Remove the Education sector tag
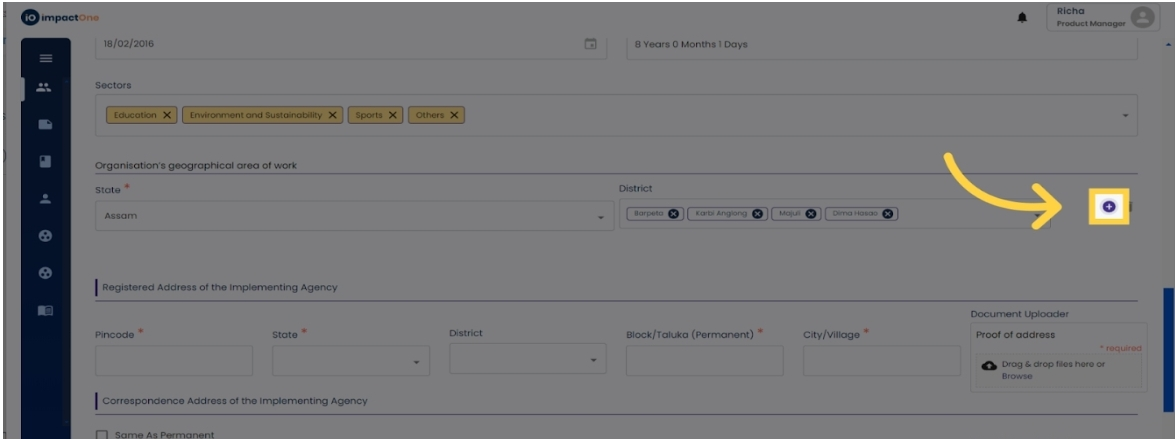 (167, 115)
